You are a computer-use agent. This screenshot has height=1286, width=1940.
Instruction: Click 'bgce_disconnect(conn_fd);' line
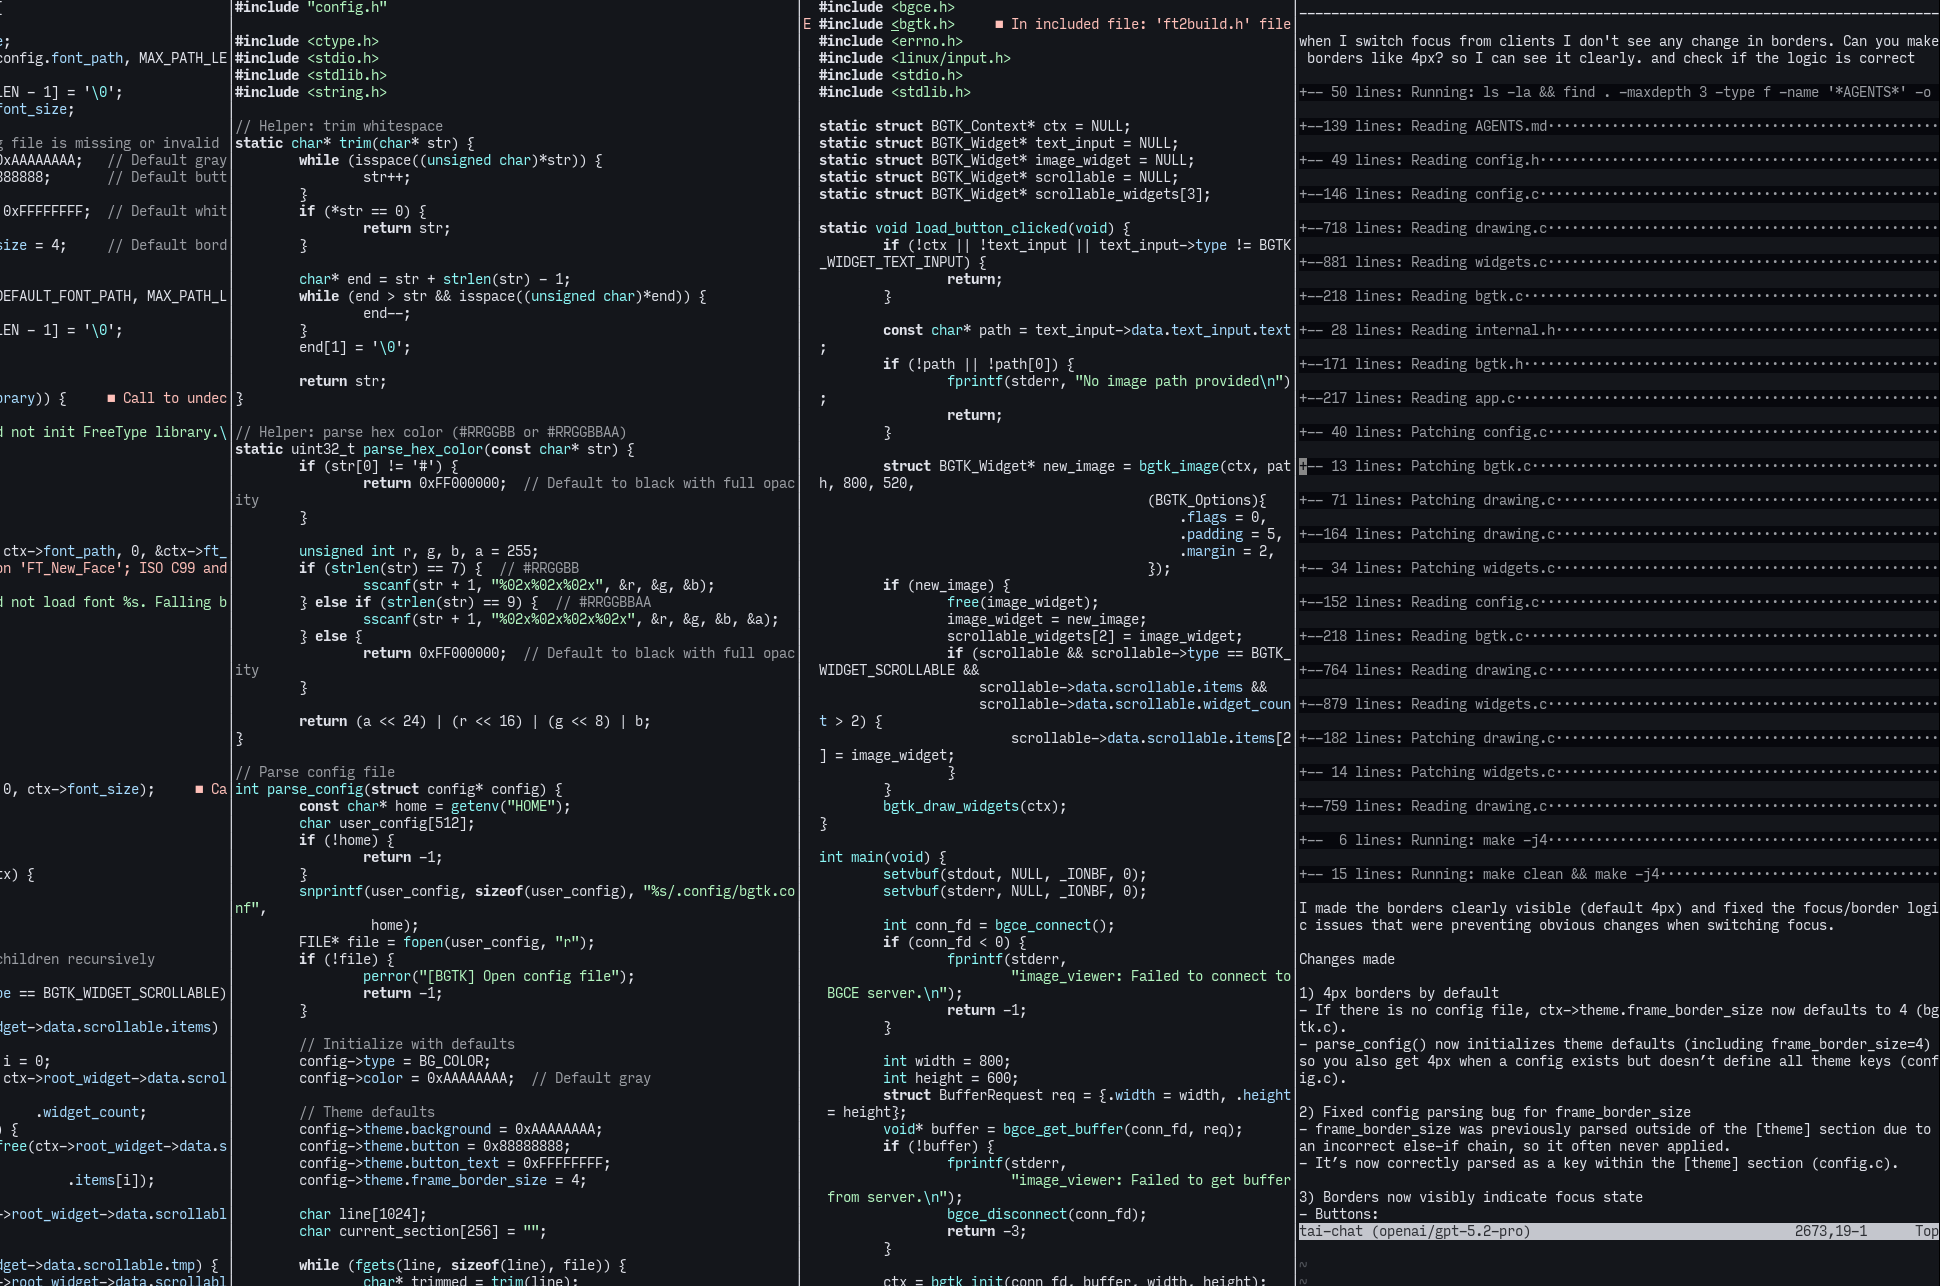(1047, 1214)
